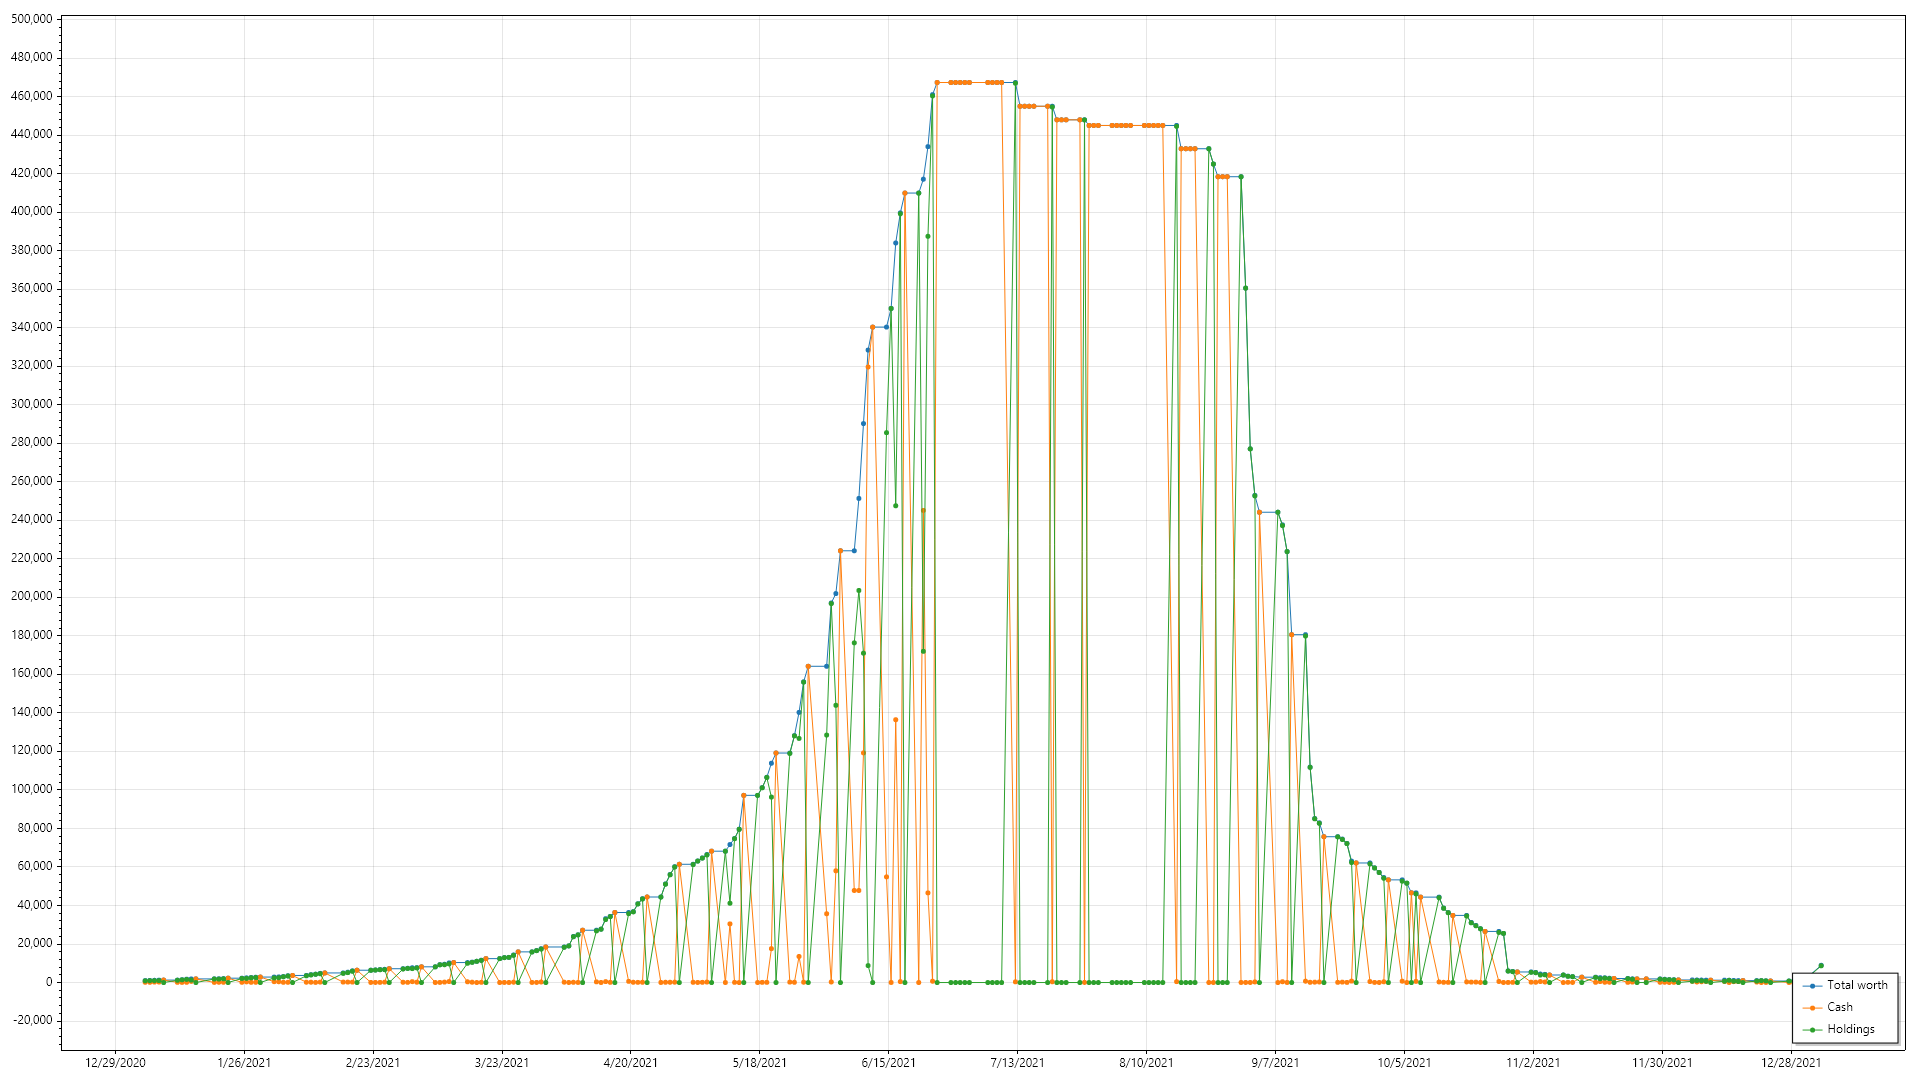This screenshot has height=1080, width=1920.
Task: Click the 500,000 y-axis label
Action: click(x=31, y=19)
